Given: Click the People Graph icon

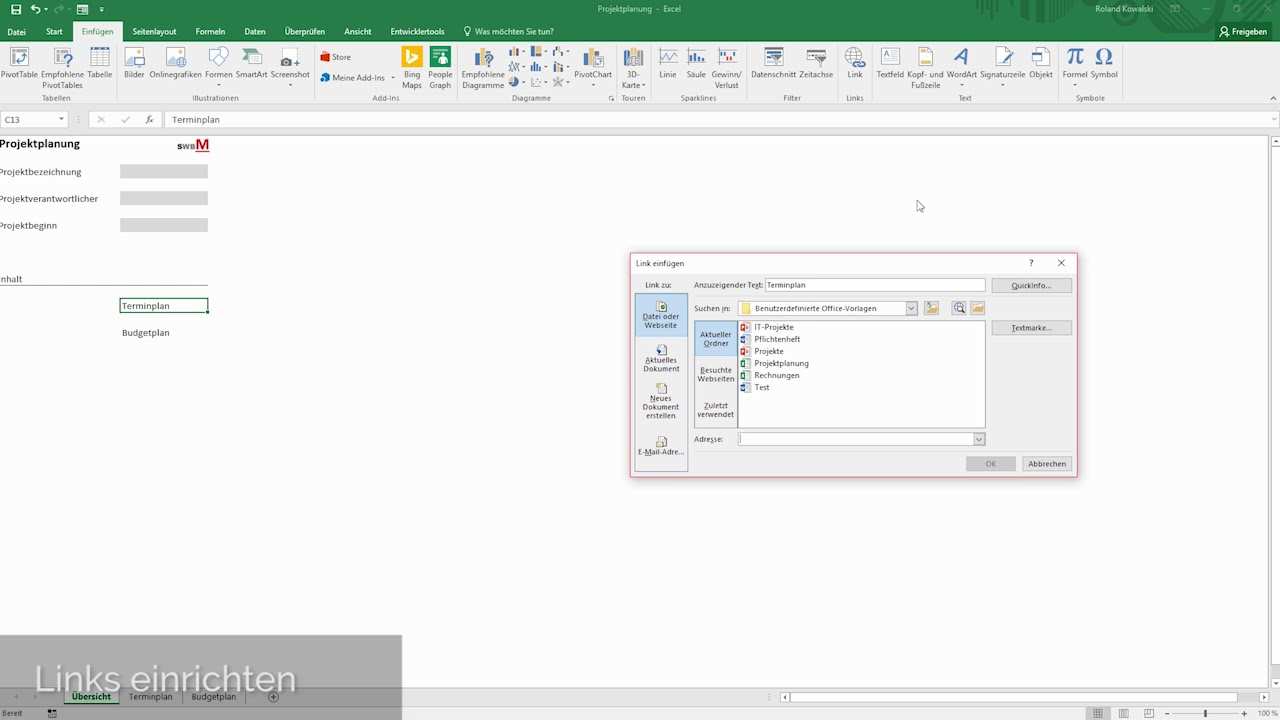Looking at the screenshot, I should [440, 64].
